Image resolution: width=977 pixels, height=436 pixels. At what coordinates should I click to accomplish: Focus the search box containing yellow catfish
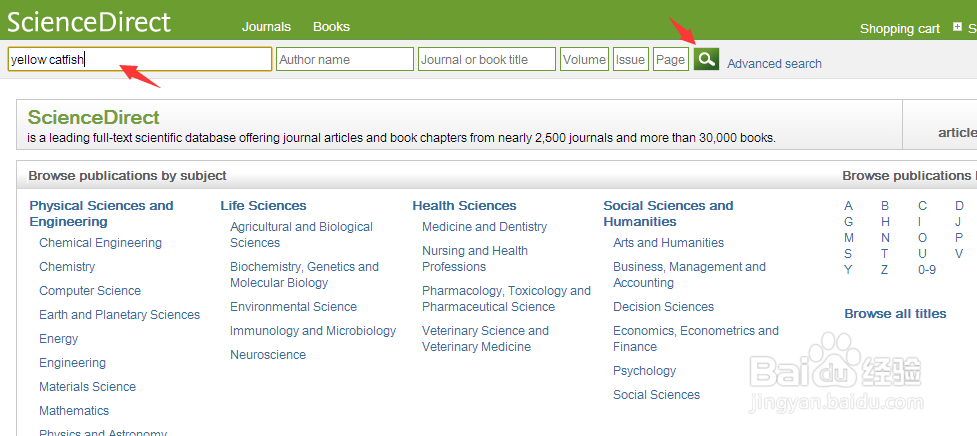click(x=140, y=59)
